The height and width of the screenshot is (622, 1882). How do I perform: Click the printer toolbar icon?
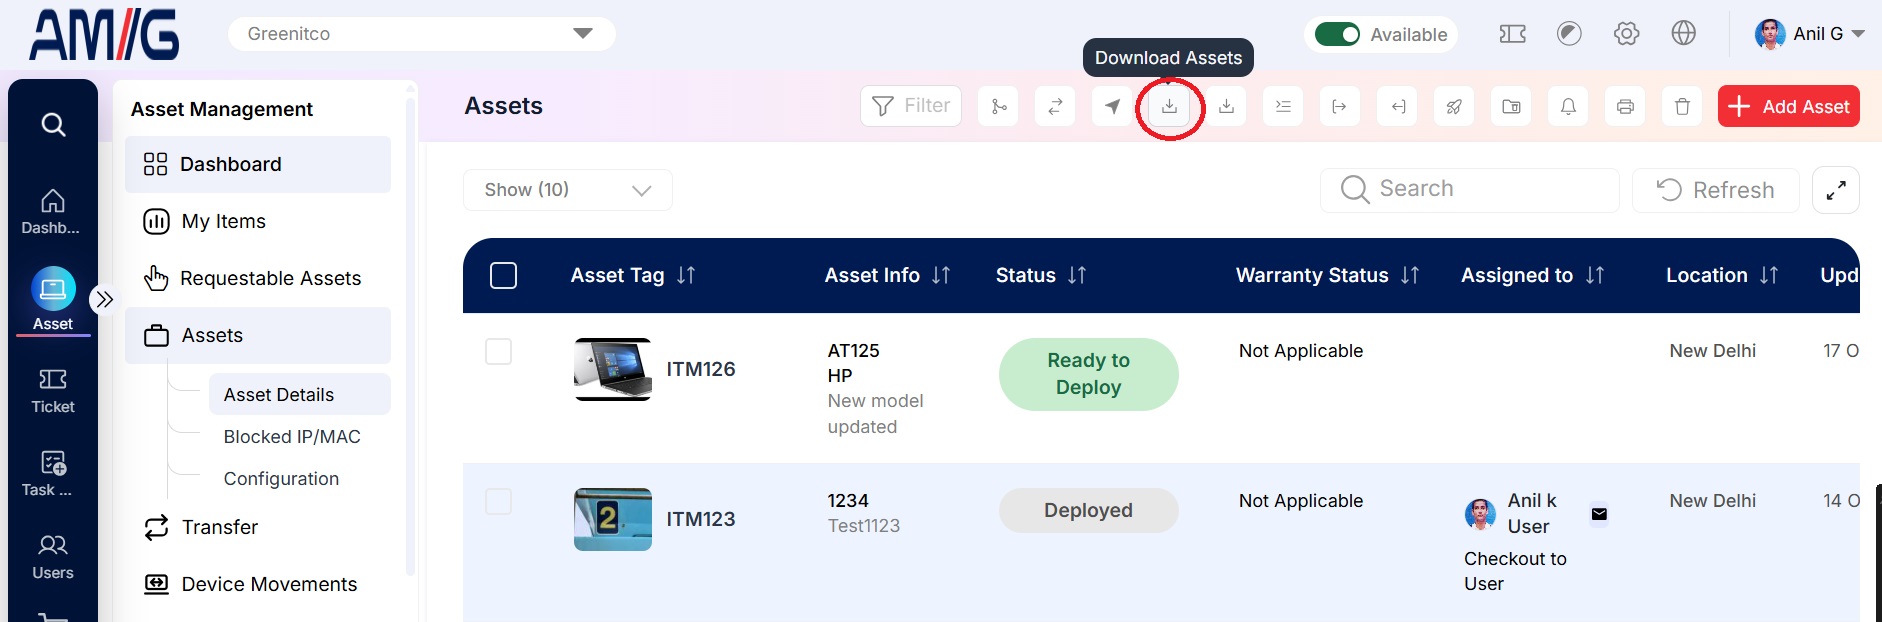(x=1625, y=106)
